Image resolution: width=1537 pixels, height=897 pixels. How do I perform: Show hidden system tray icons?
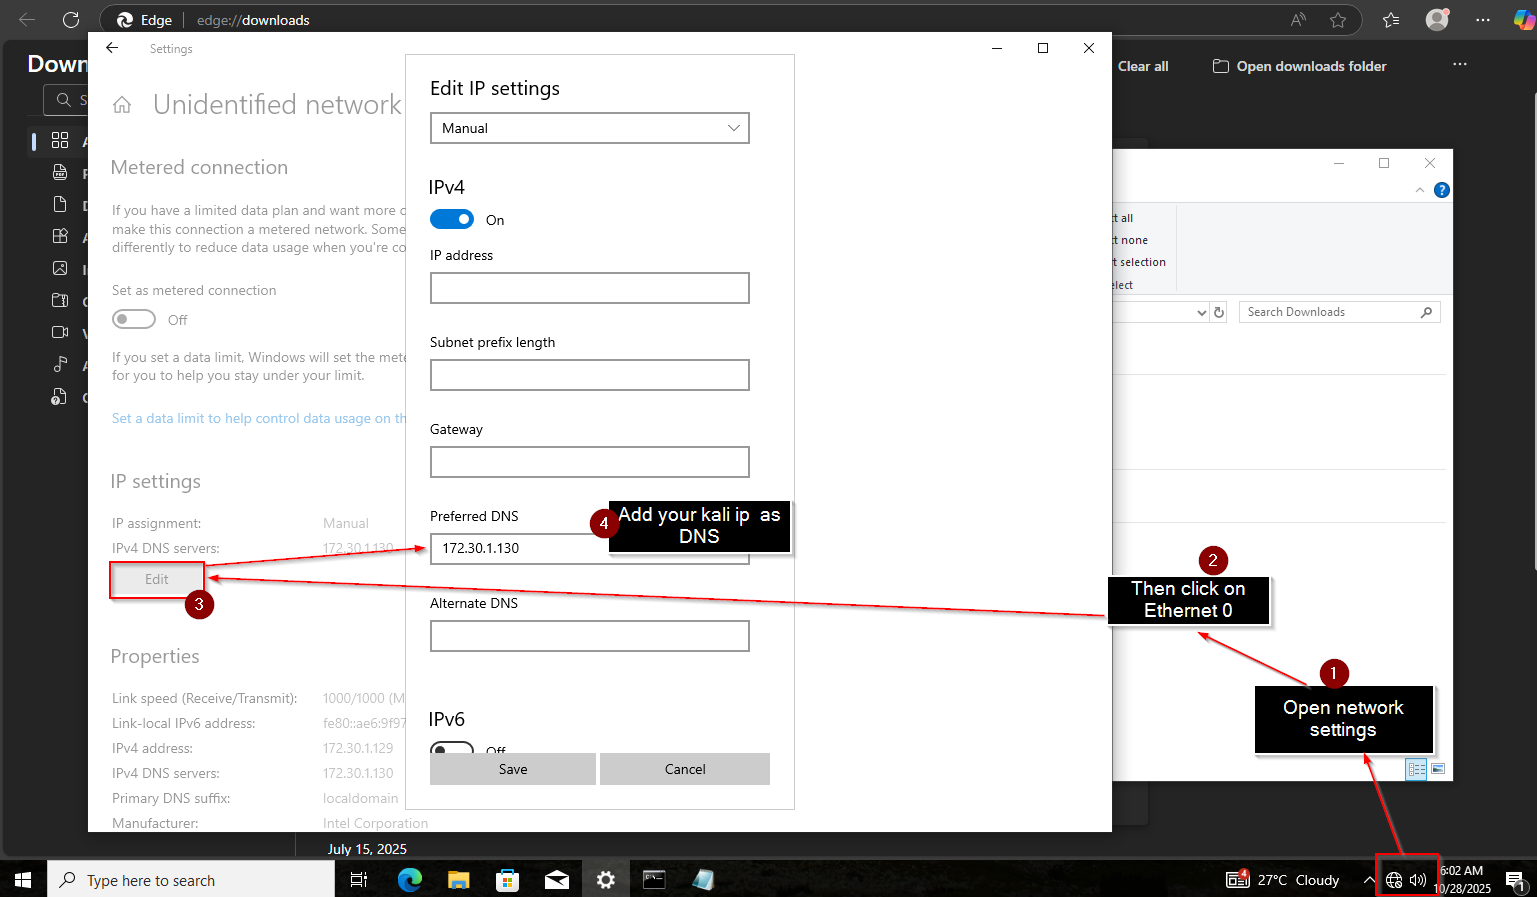point(1369,880)
